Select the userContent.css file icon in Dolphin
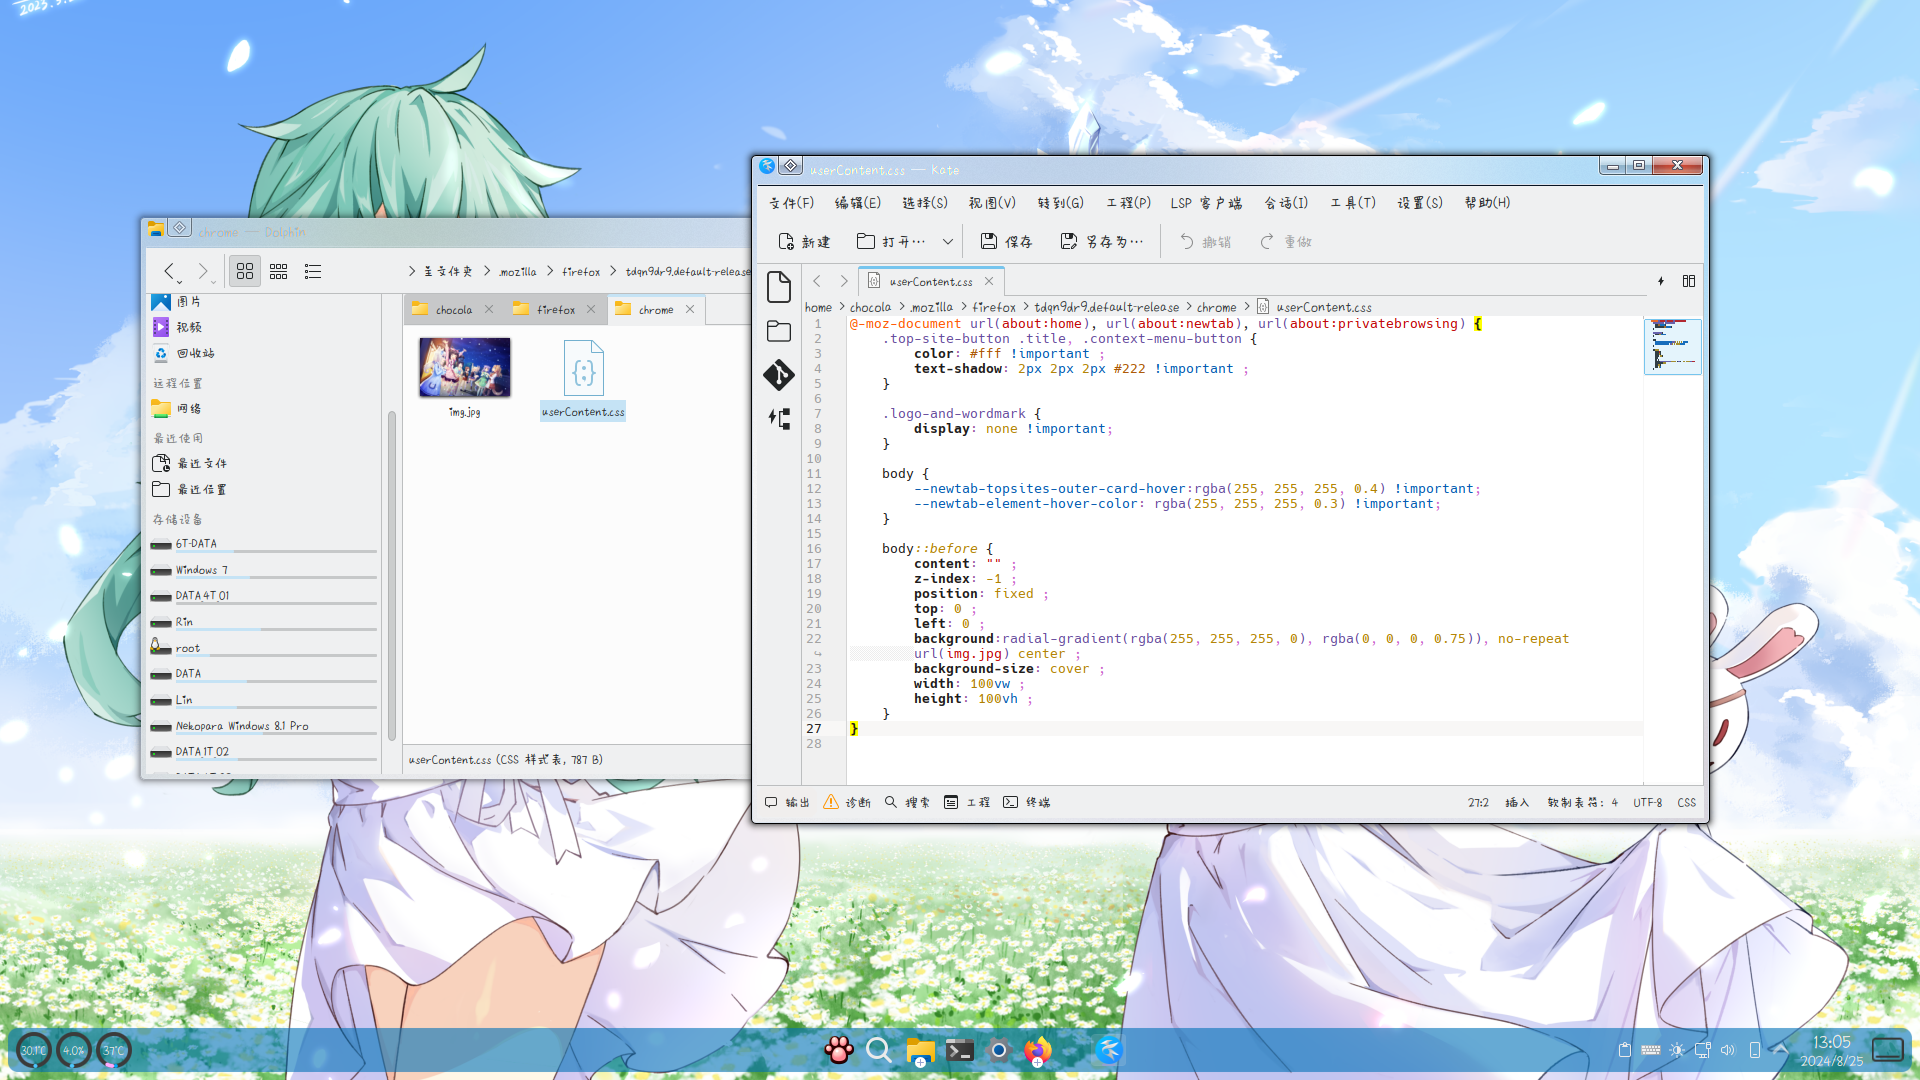The width and height of the screenshot is (1920, 1080). [584, 367]
